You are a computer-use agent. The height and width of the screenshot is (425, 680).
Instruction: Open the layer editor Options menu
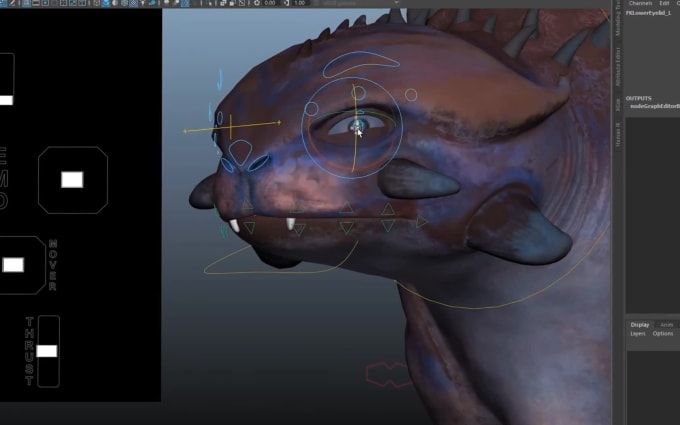(663, 333)
